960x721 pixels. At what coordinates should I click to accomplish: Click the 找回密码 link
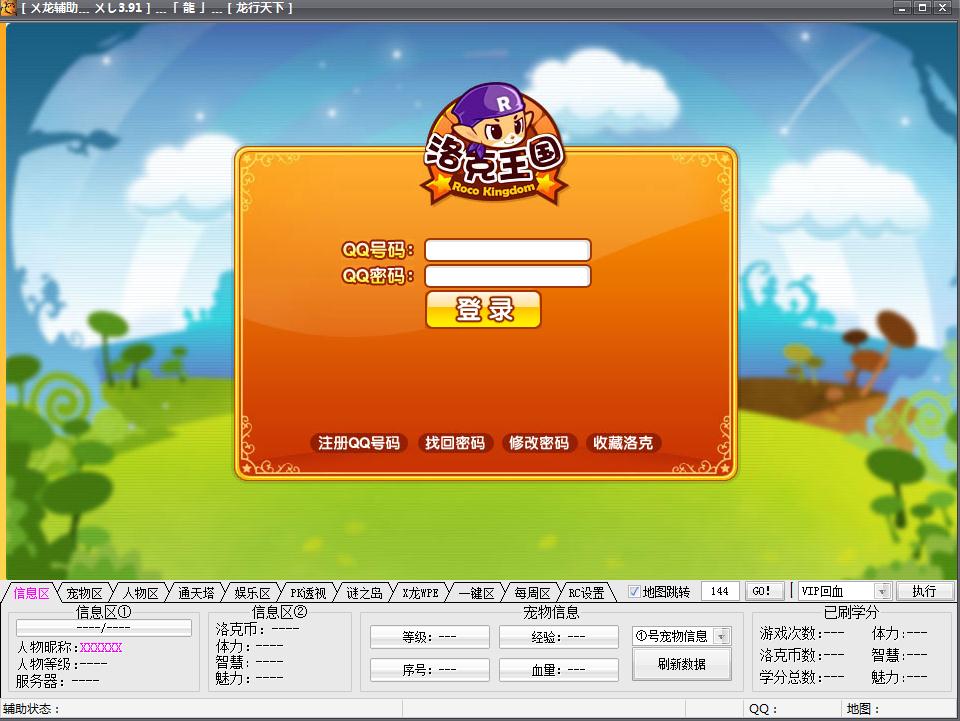coord(455,443)
